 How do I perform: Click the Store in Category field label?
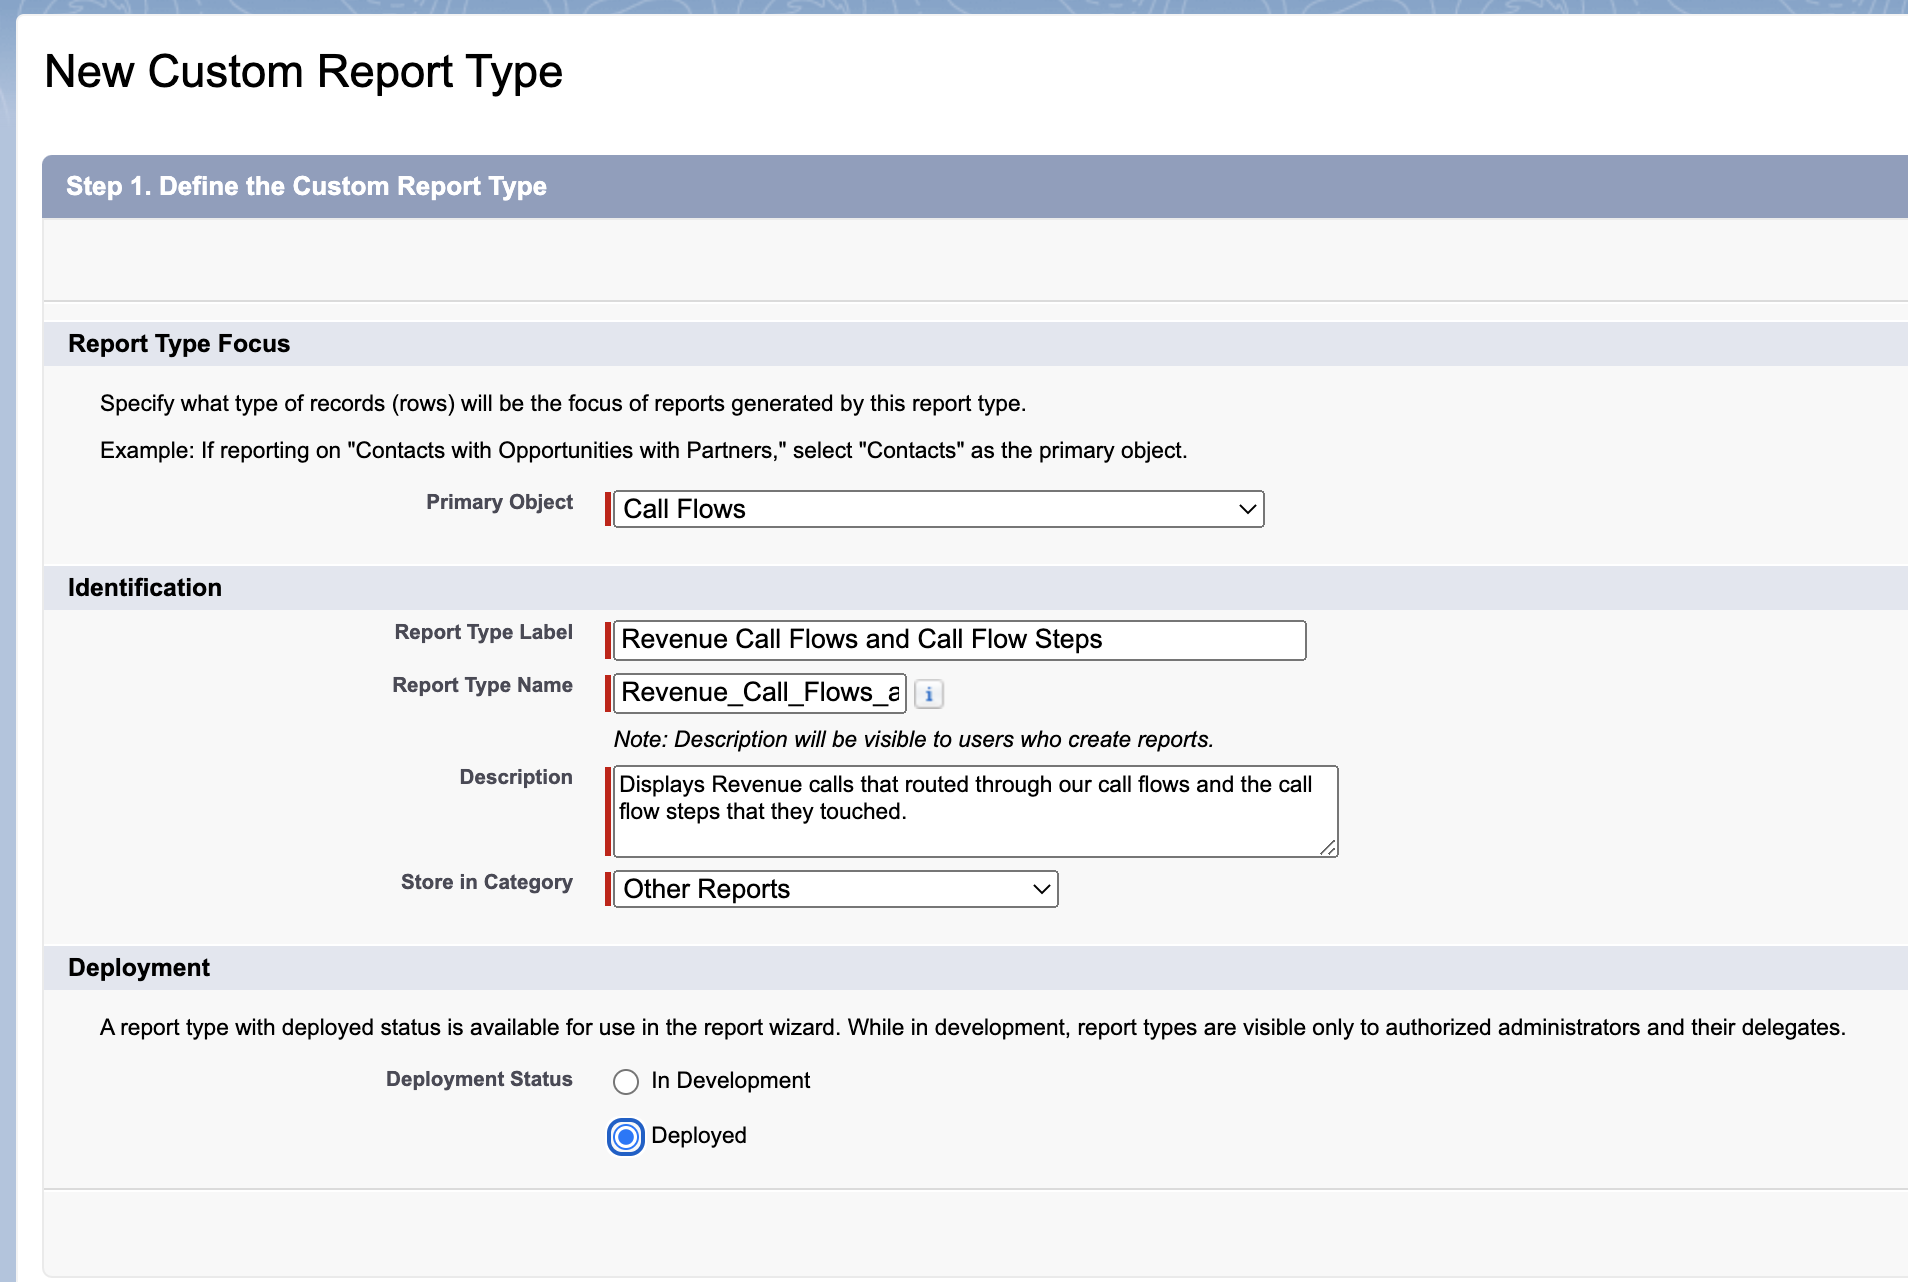point(486,882)
